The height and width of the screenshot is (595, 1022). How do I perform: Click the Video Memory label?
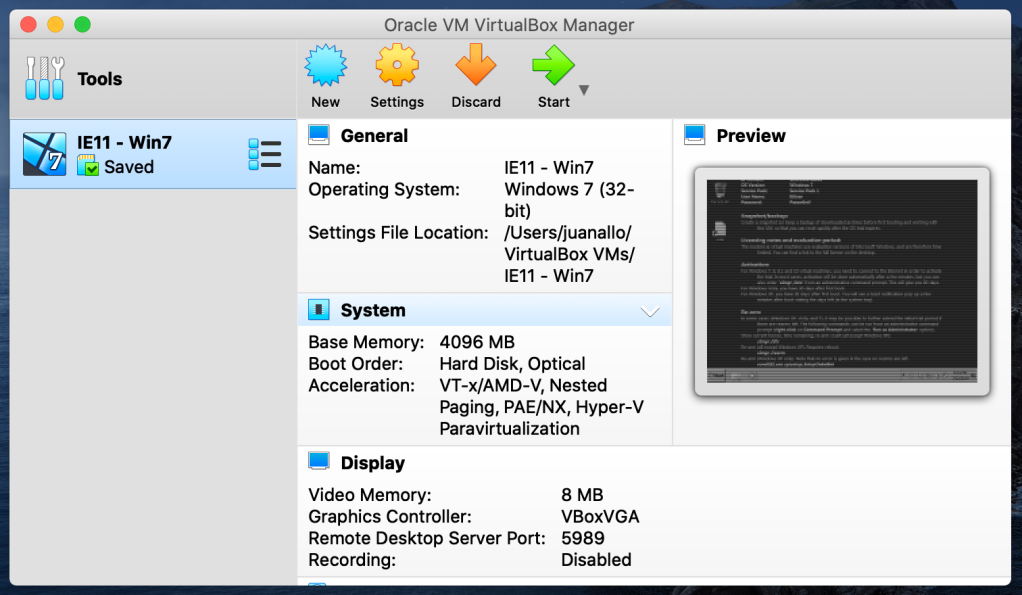[370, 495]
